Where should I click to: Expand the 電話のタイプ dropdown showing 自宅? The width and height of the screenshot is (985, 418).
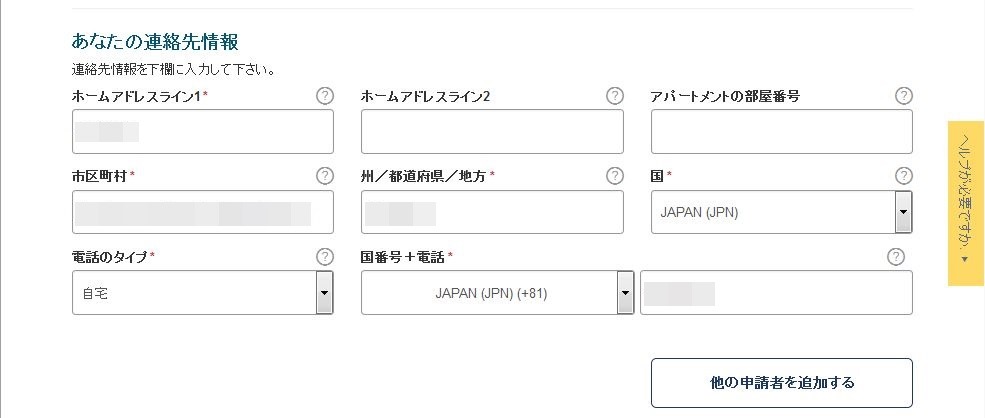[x=203, y=292]
